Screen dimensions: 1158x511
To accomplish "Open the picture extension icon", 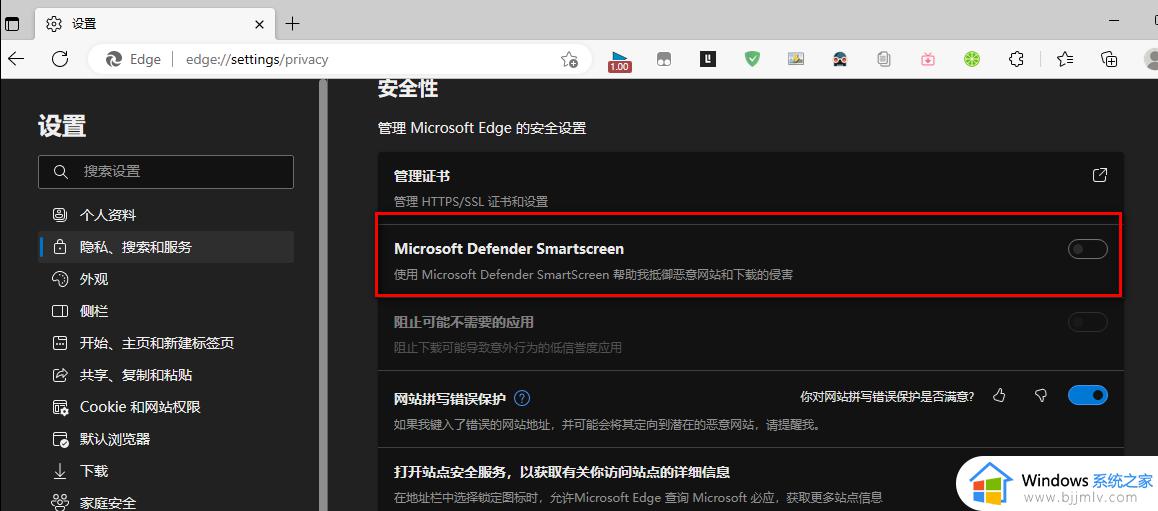I will click(795, 59).
